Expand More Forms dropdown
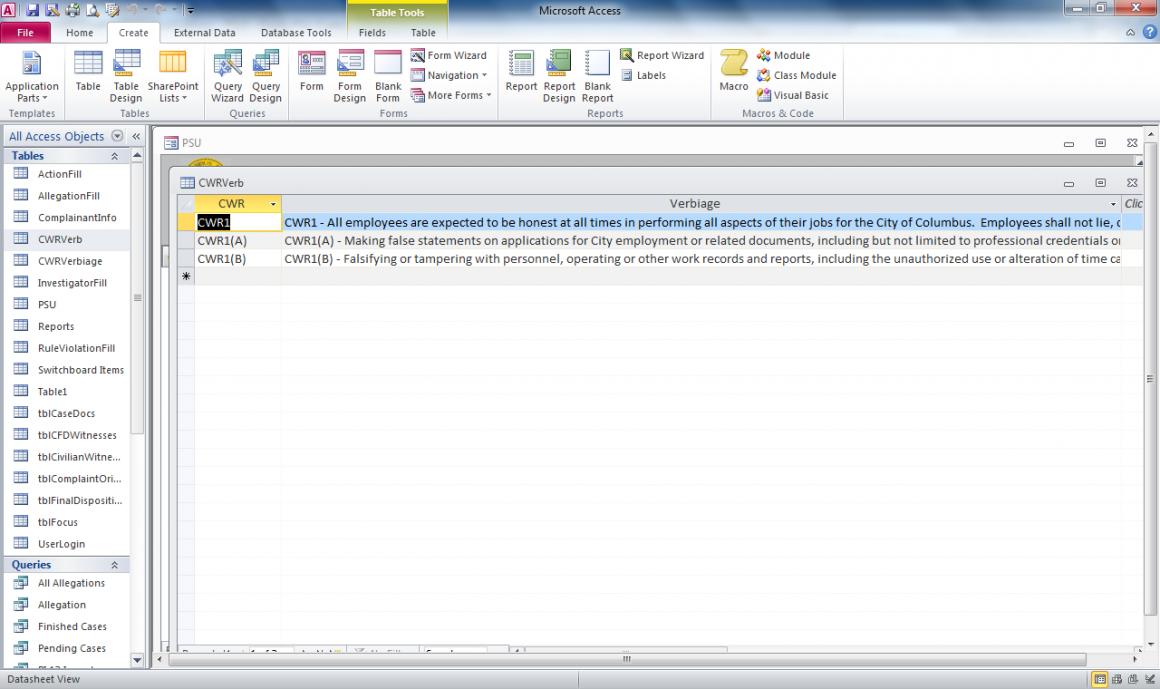The width and height of the screenshot is (1160, 689). click(451, 95)
